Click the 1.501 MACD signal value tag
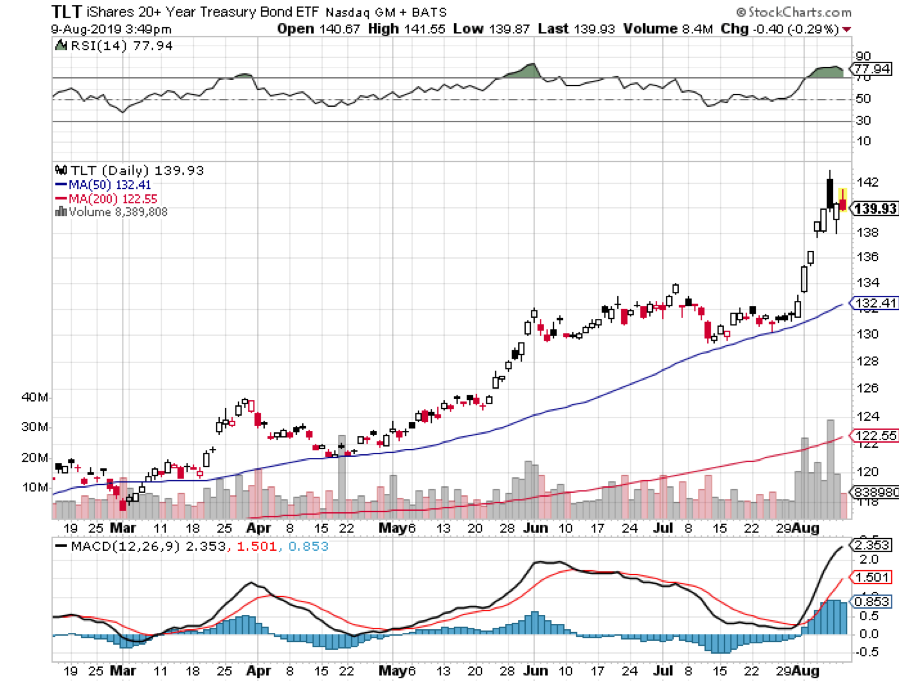 tap(868, 579)
